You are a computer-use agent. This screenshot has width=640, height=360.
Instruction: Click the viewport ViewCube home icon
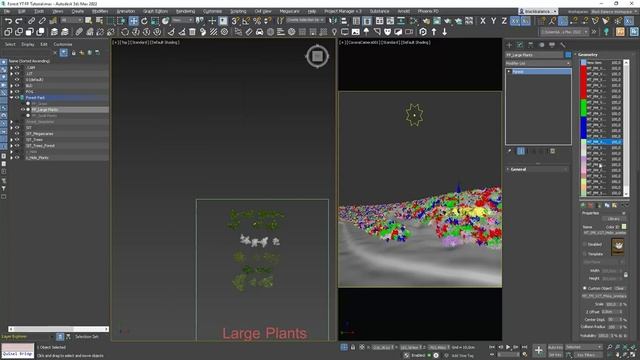(317, 56)
